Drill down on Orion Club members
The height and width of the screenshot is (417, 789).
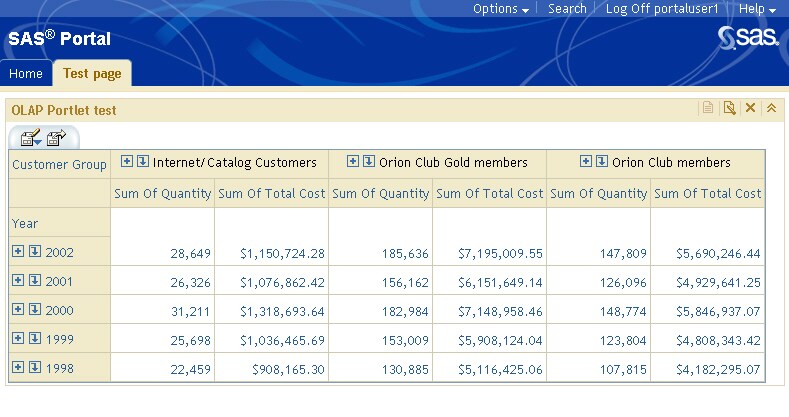coord(602,161)
